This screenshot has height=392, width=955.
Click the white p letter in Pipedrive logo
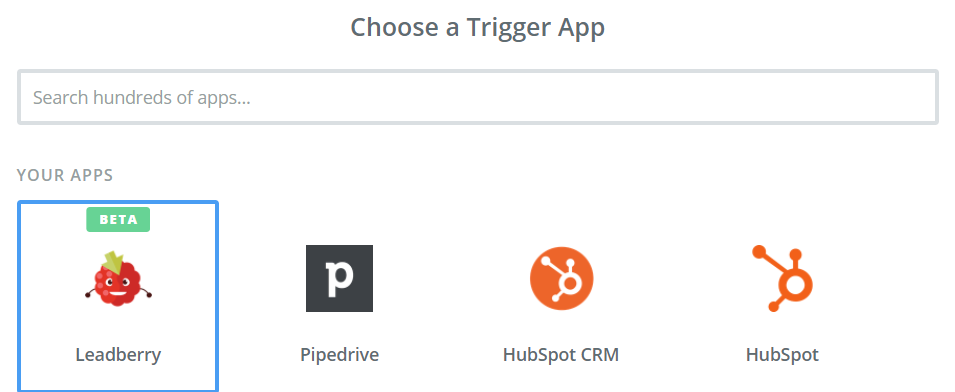[339, 279]
